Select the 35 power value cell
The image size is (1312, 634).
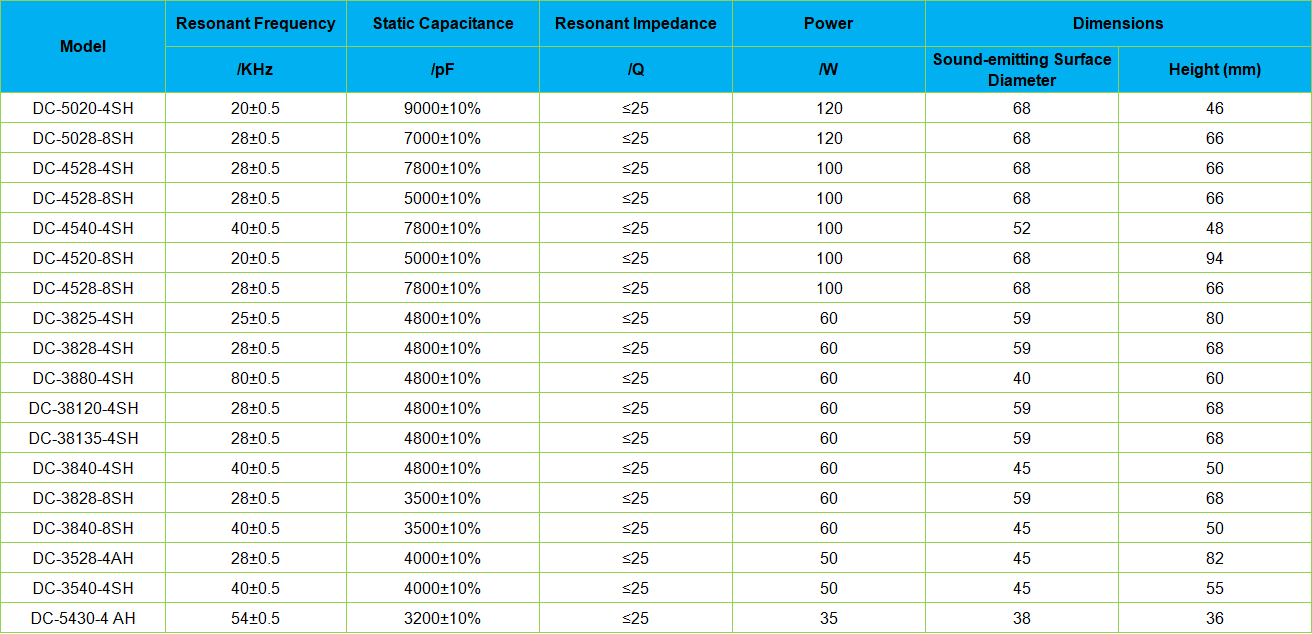tap(828, 618)
